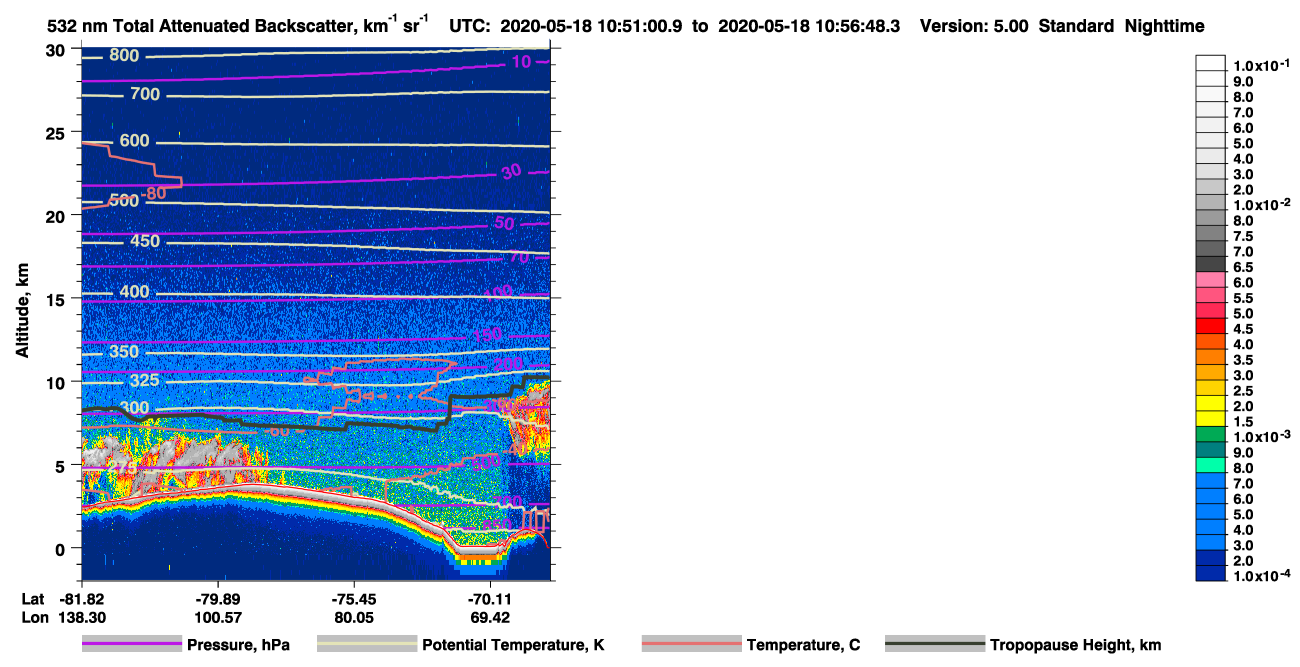
Task: Click the '4.5' color bar label
Action: click(1241, 328)
